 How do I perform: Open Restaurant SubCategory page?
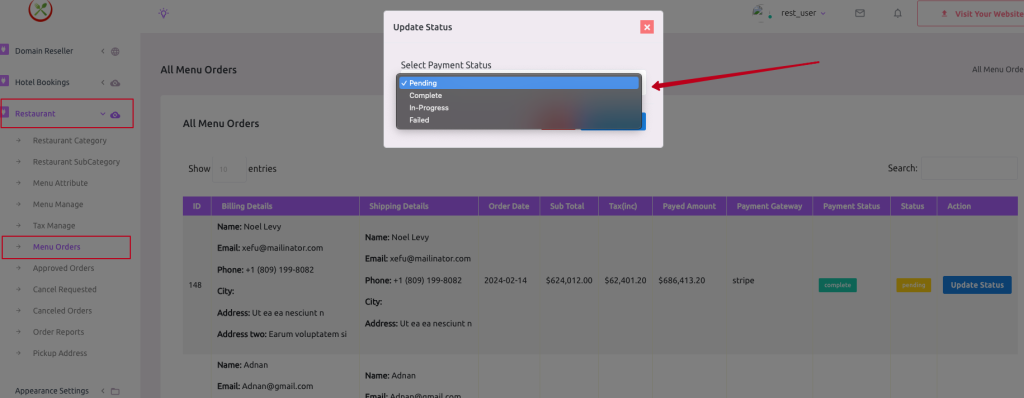pyautogui.click(x=76, y=161)
